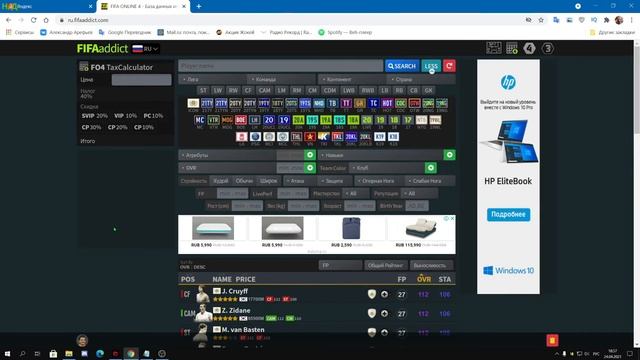Select the Общий Рейтинг sort option

pyautogui.click(x=386, y=265)
